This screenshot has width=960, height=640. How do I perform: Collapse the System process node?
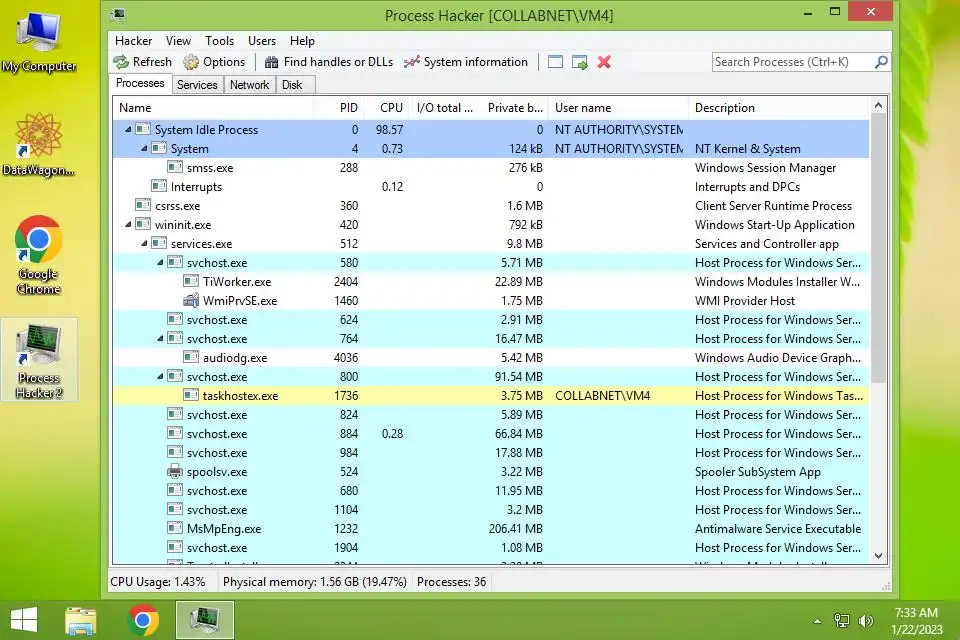pos(144,148)
